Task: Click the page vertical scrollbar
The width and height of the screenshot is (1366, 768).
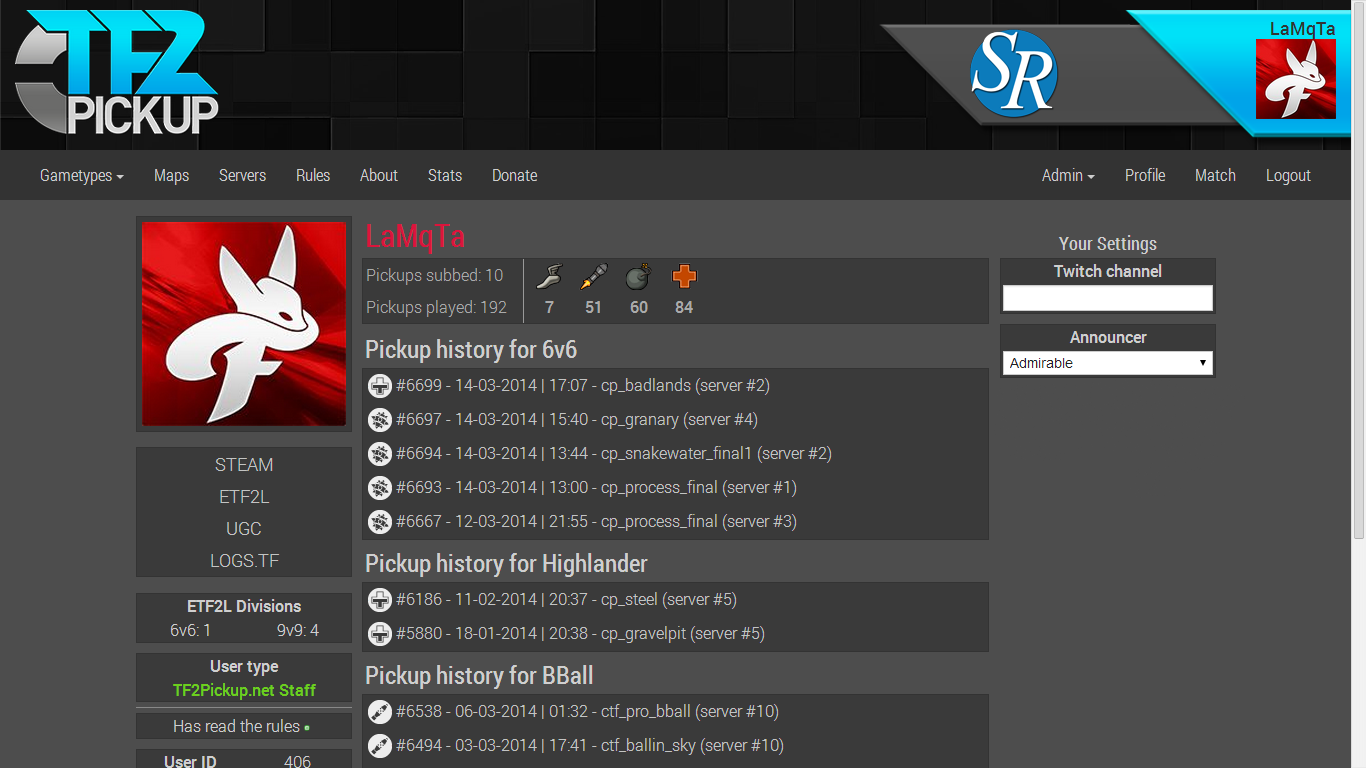Action: (x=1358, y=270)
